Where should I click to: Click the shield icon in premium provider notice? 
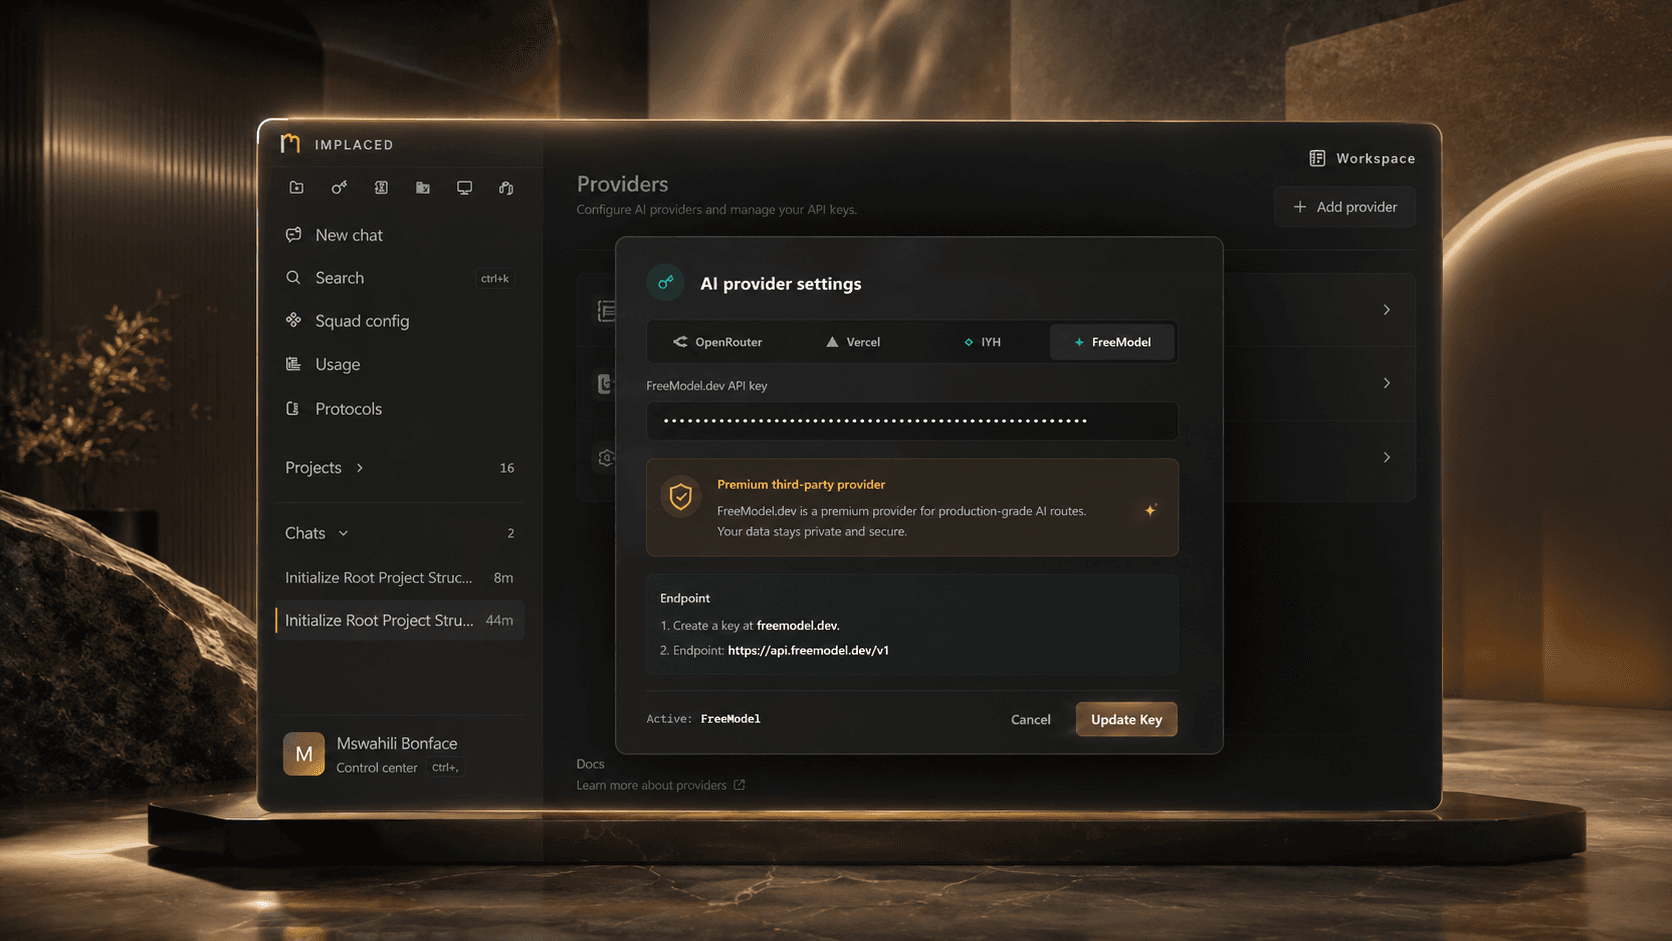[x=681, y=496]
